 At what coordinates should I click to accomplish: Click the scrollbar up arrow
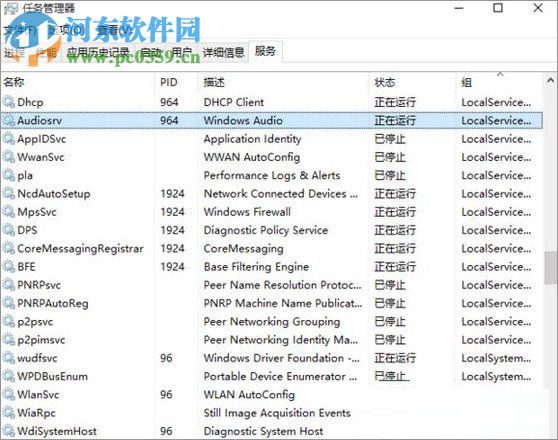[x=550, y=80]
